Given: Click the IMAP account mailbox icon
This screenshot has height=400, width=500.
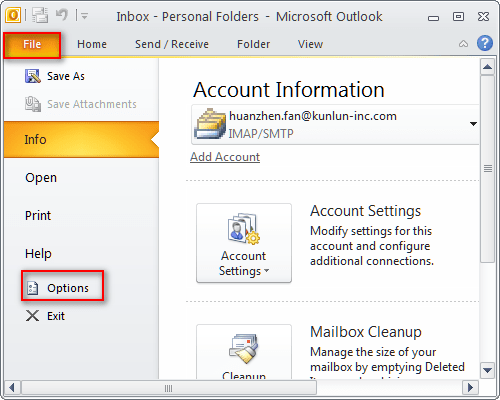Looking at the screenshot, I should pos(210,124).
